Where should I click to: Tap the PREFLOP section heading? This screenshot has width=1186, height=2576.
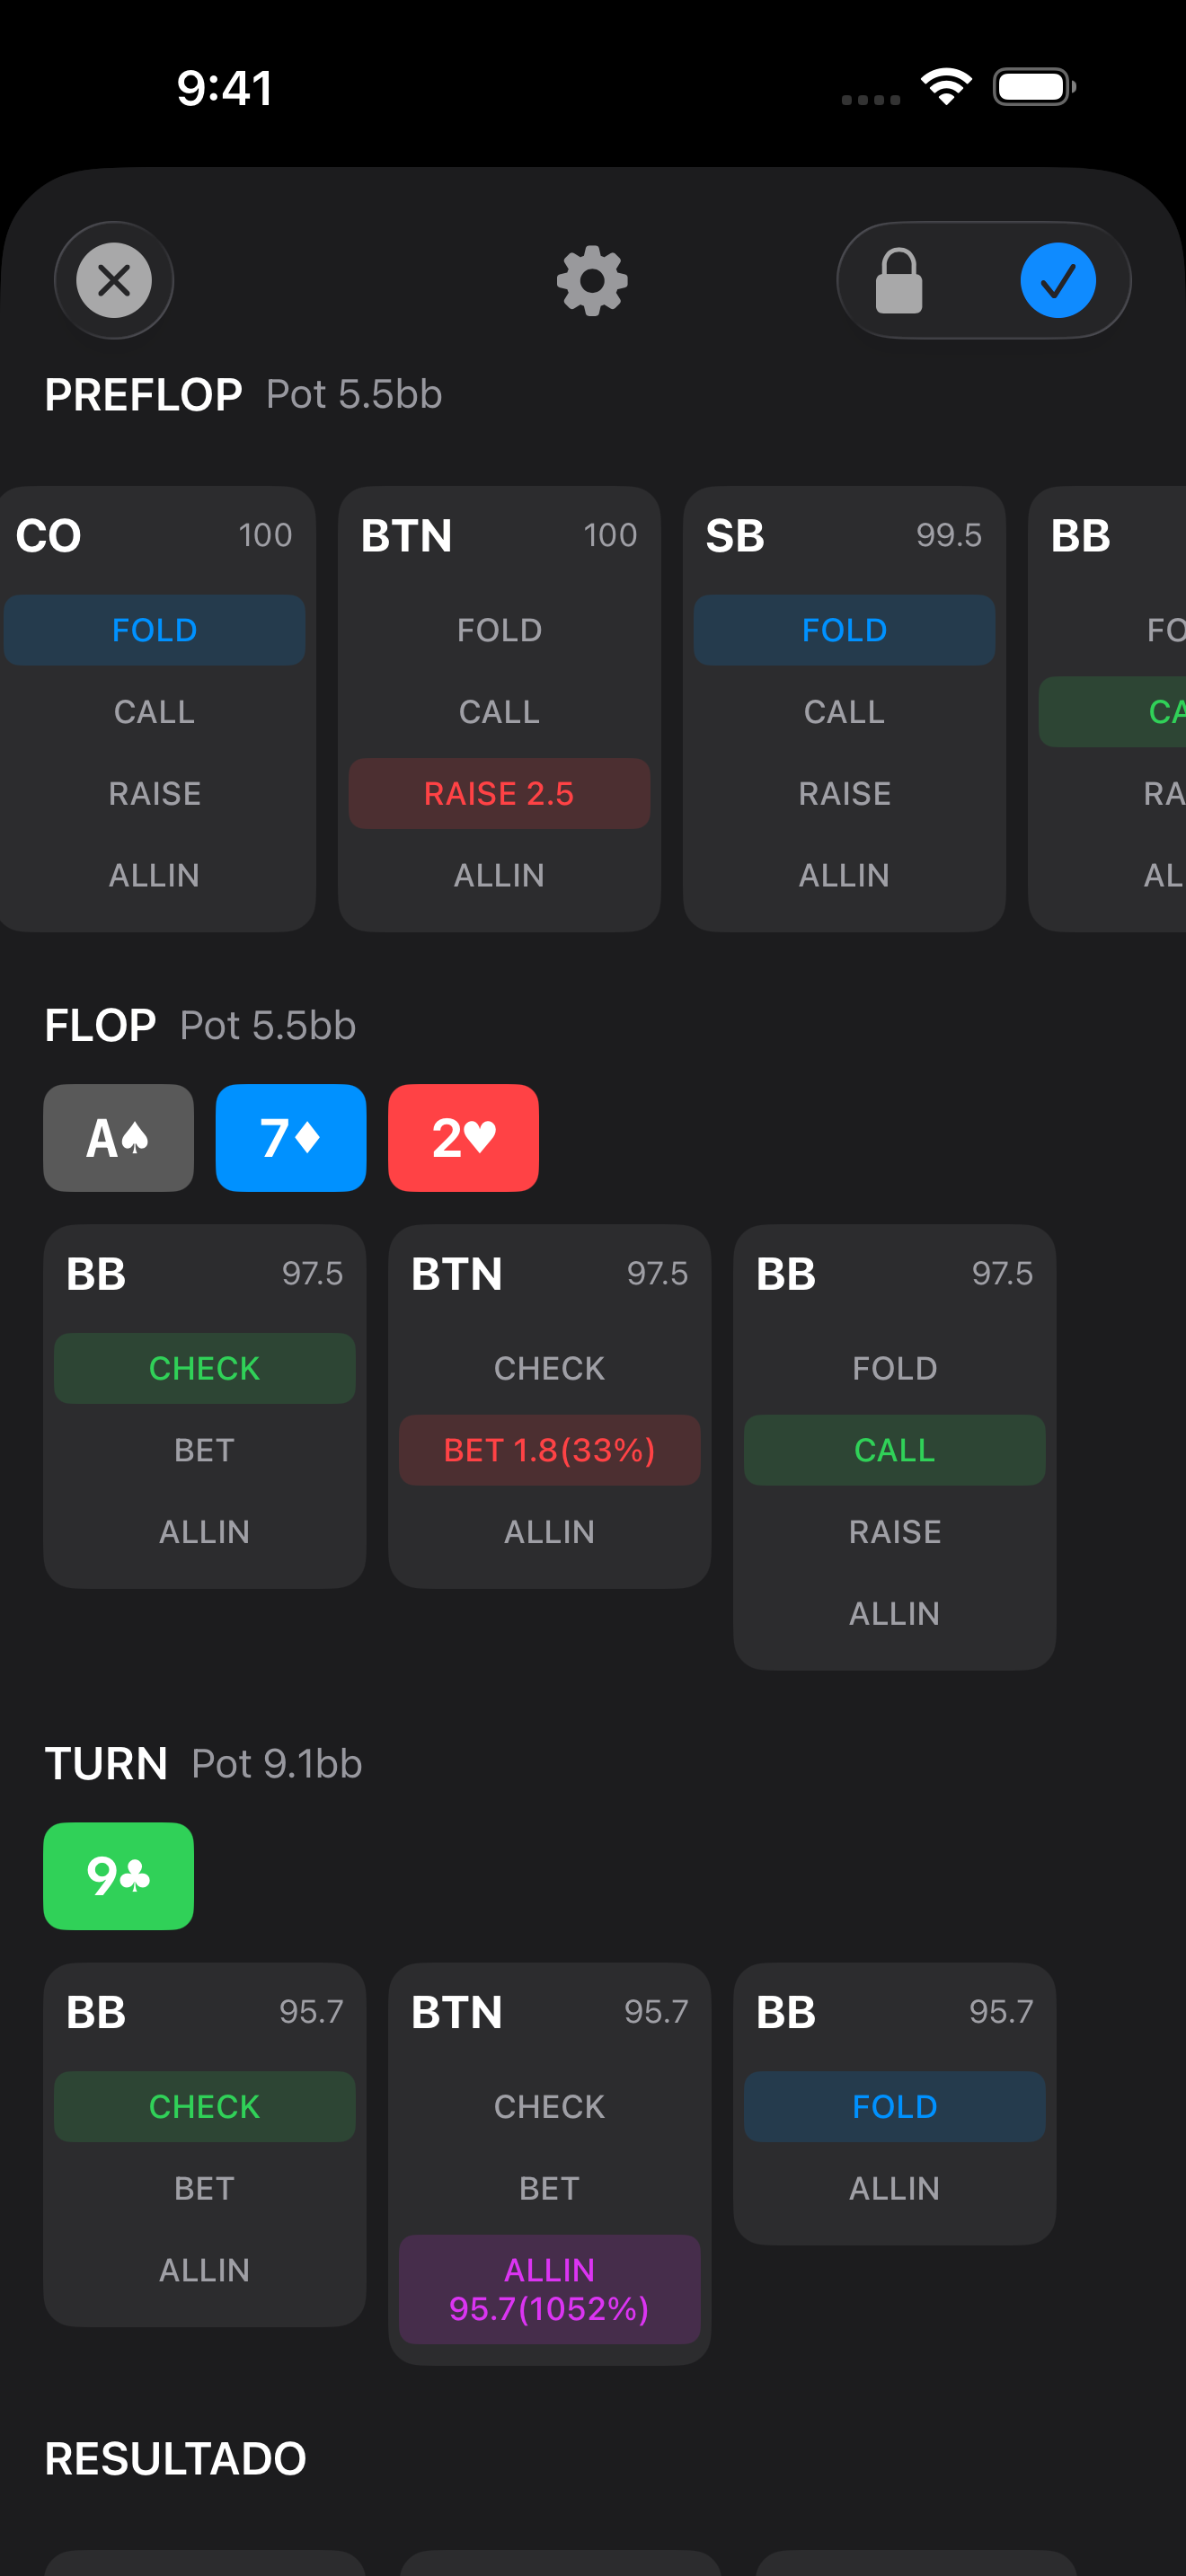(143, 395)
